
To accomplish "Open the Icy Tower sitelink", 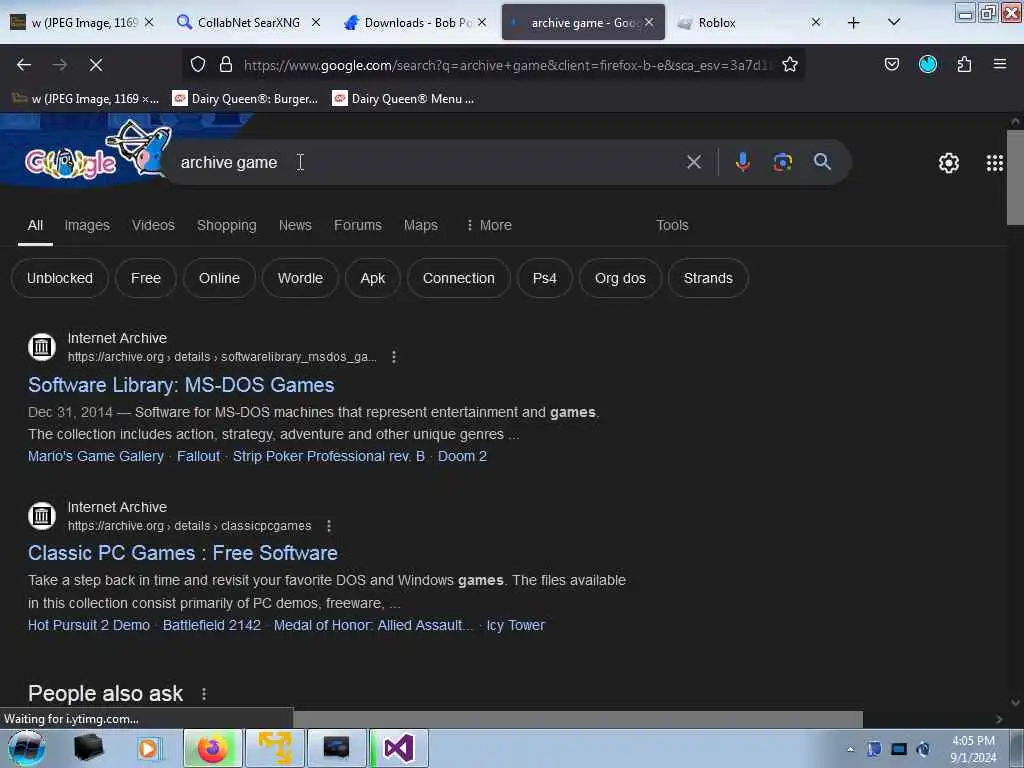I will pos(515,625).
